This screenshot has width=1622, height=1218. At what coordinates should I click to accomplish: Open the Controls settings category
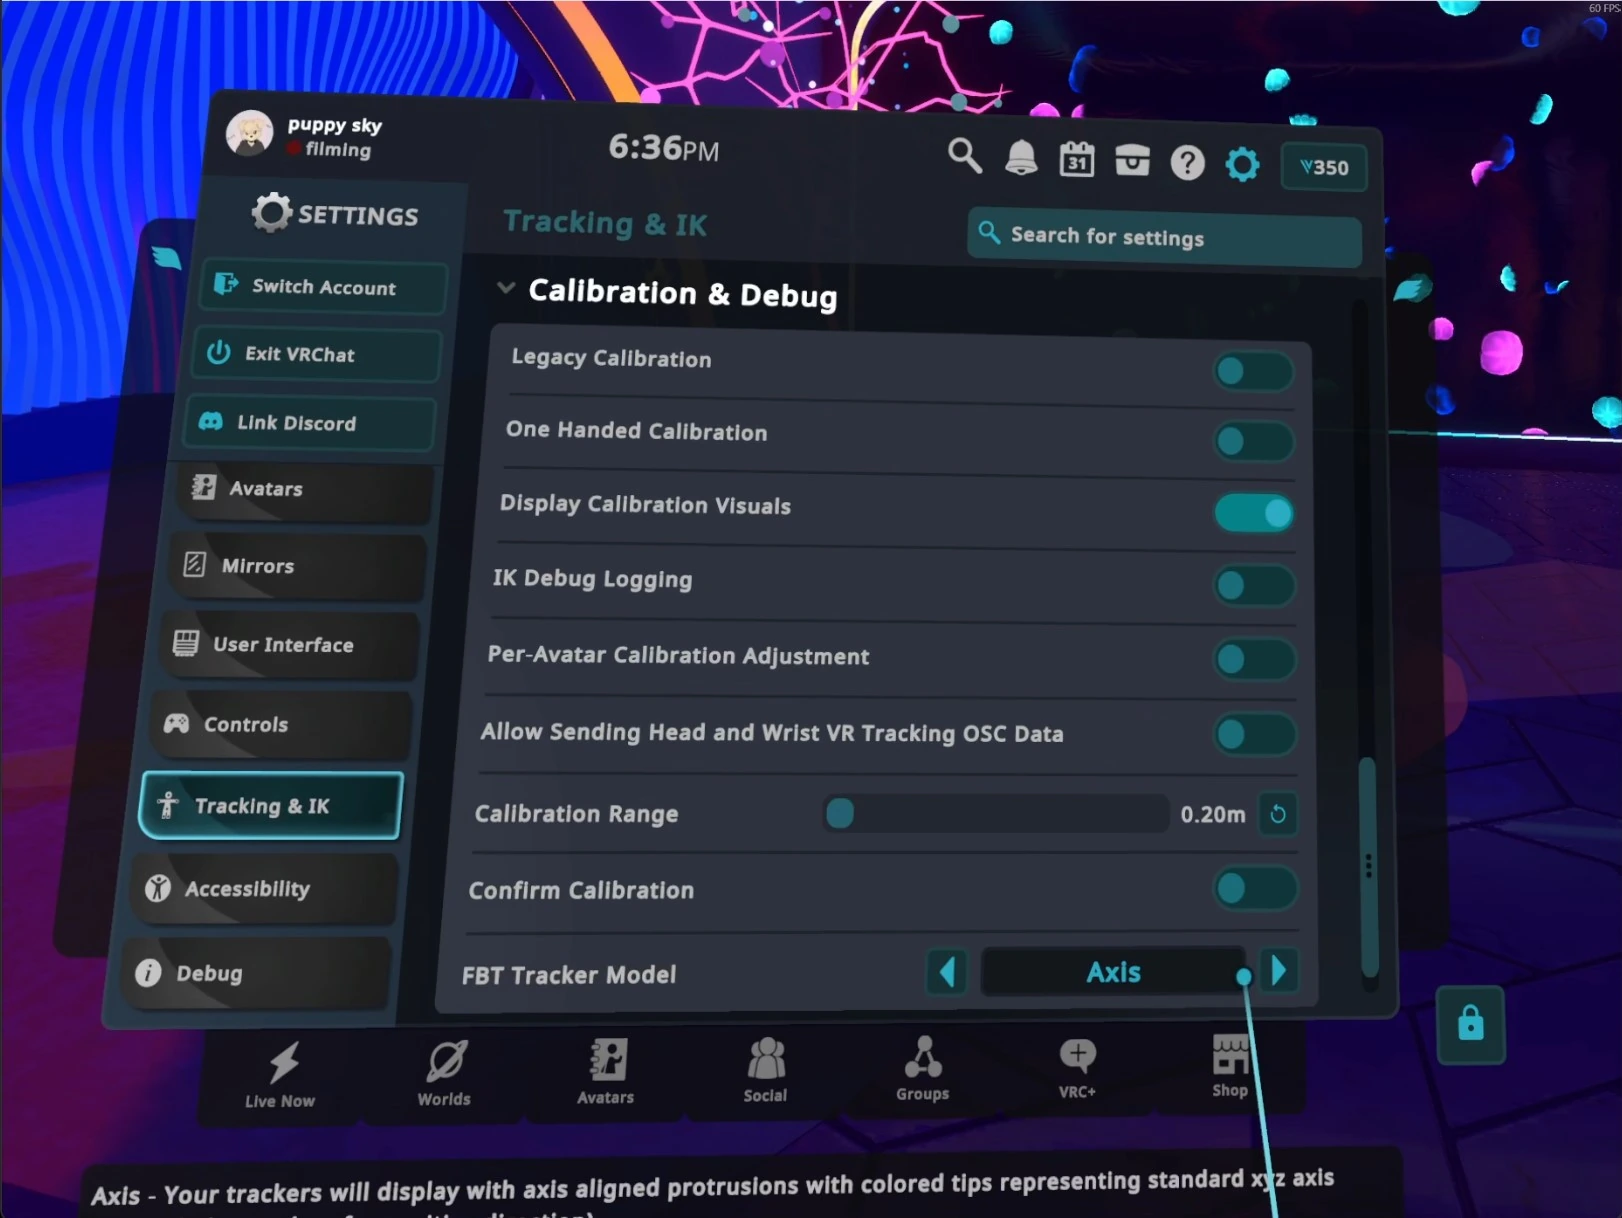(x=280, y=725)
